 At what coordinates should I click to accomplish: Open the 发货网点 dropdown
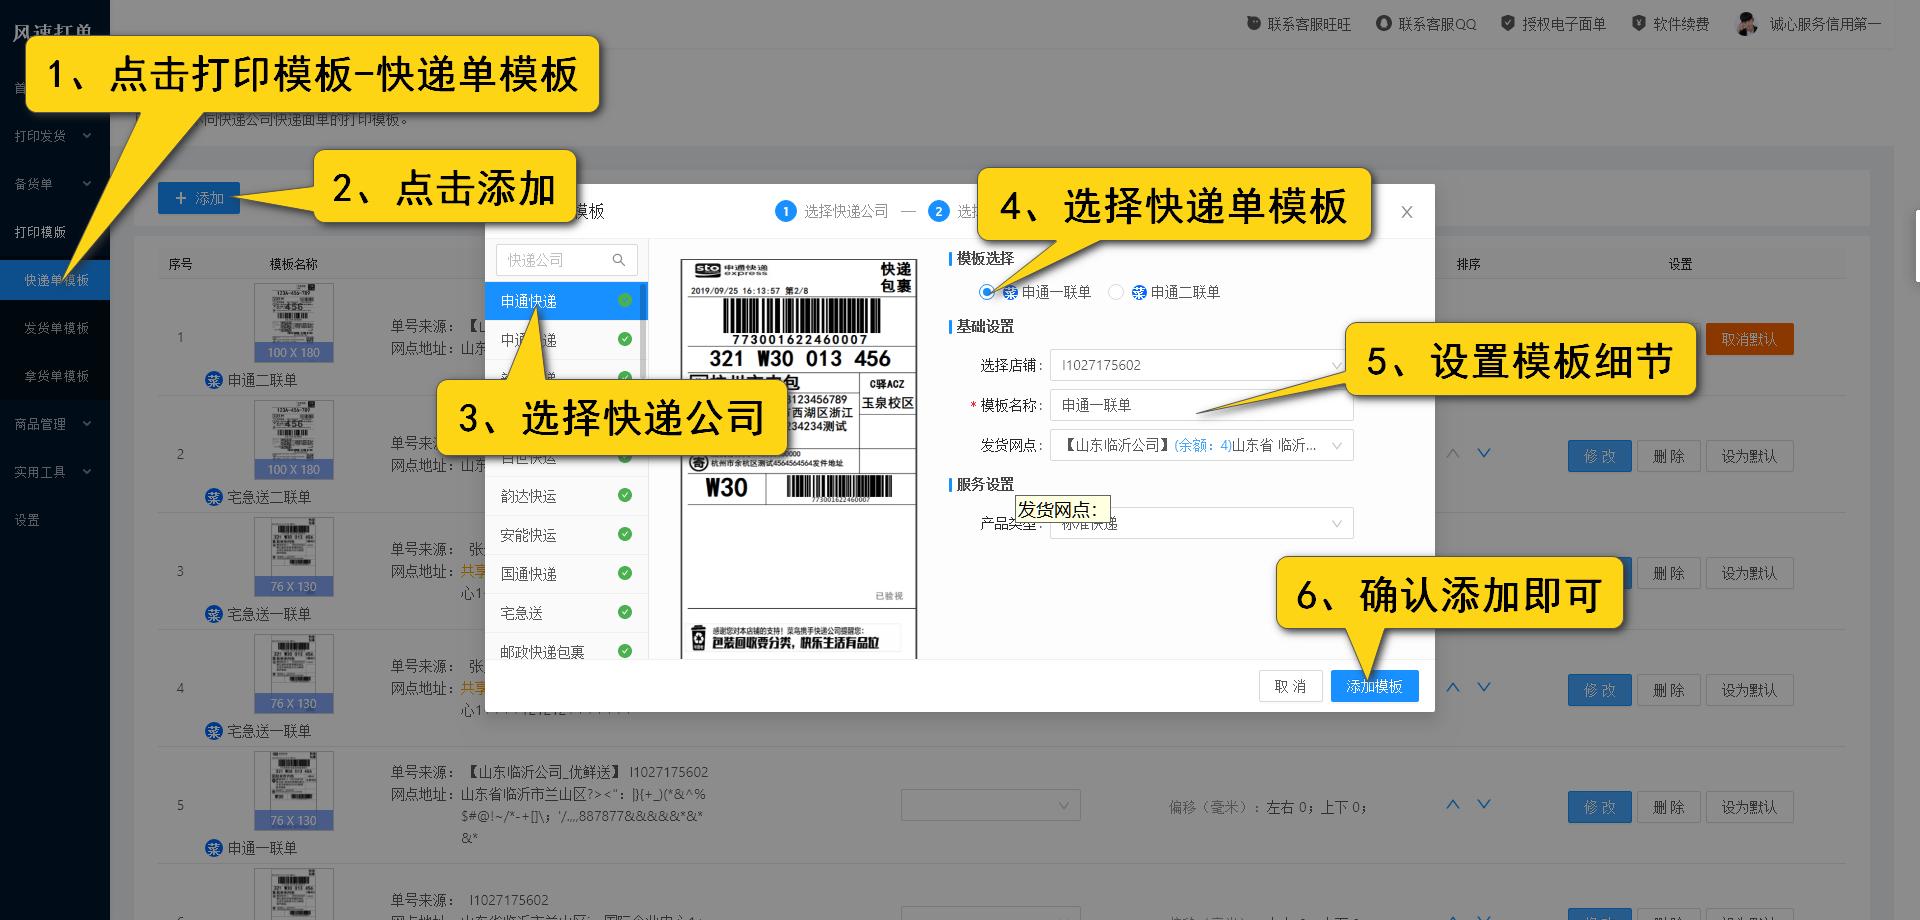coord(1200,444)
